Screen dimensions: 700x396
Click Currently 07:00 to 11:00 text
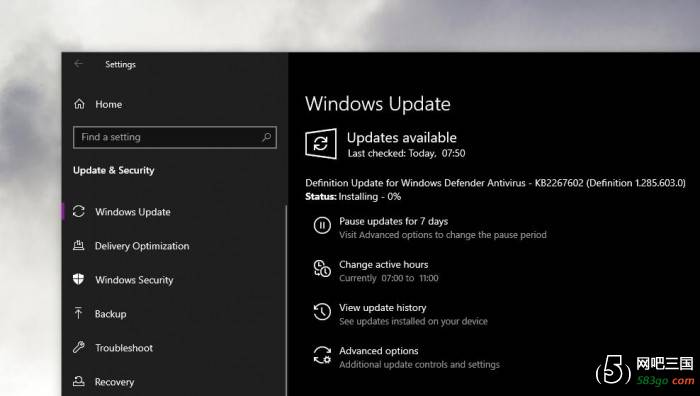point(388,278)
